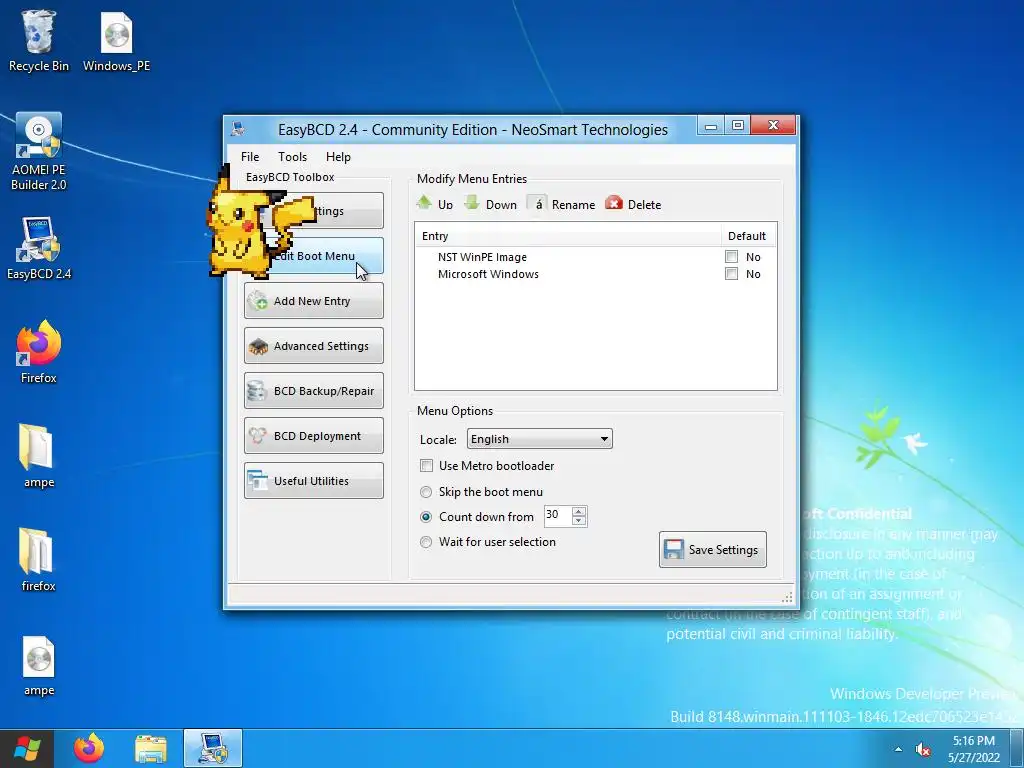Maximize the EasyBCD window

(x=738, y=125)
